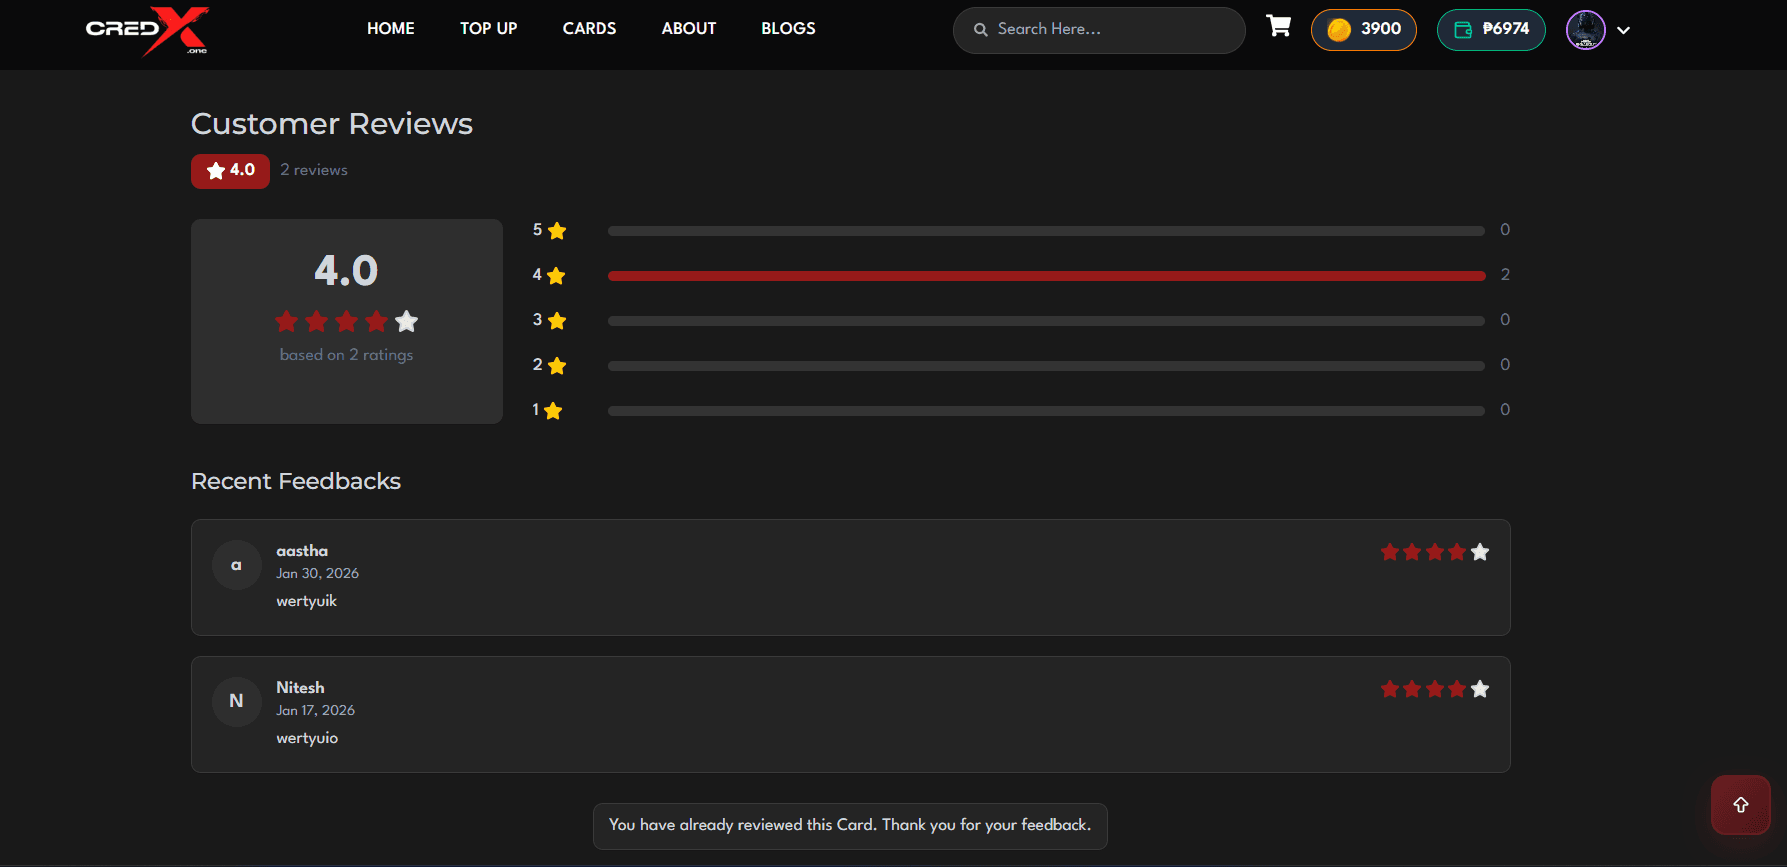Click the user profile avatar
The height and width of the screenshot is (867, 1787).
pos(1585,30)
